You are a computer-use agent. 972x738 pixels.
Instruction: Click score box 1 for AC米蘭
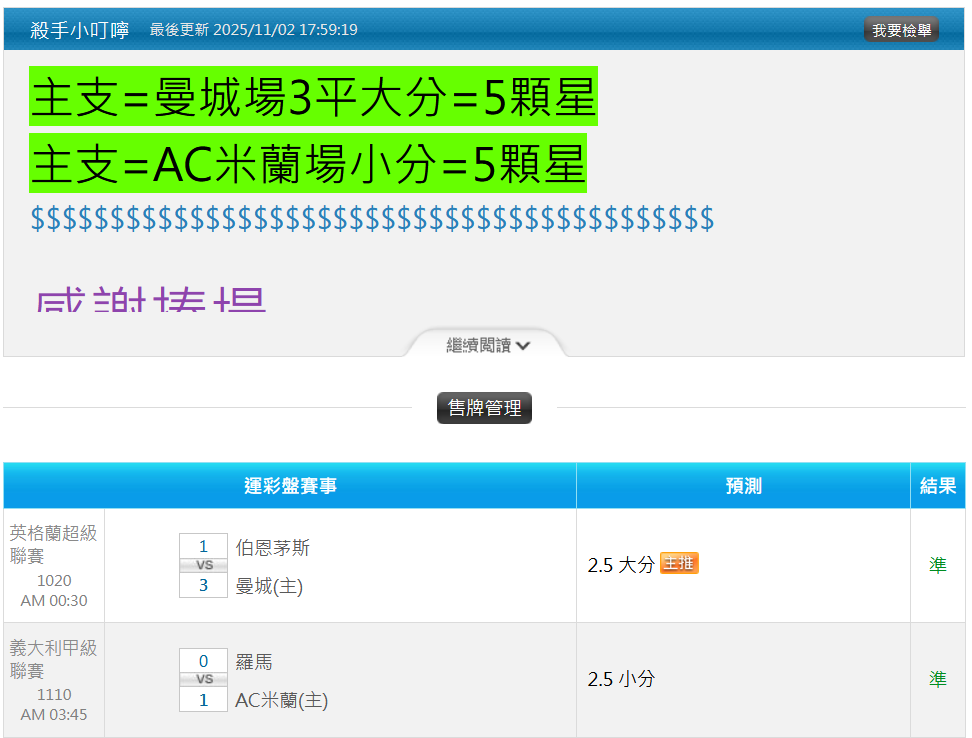point(203,700)
